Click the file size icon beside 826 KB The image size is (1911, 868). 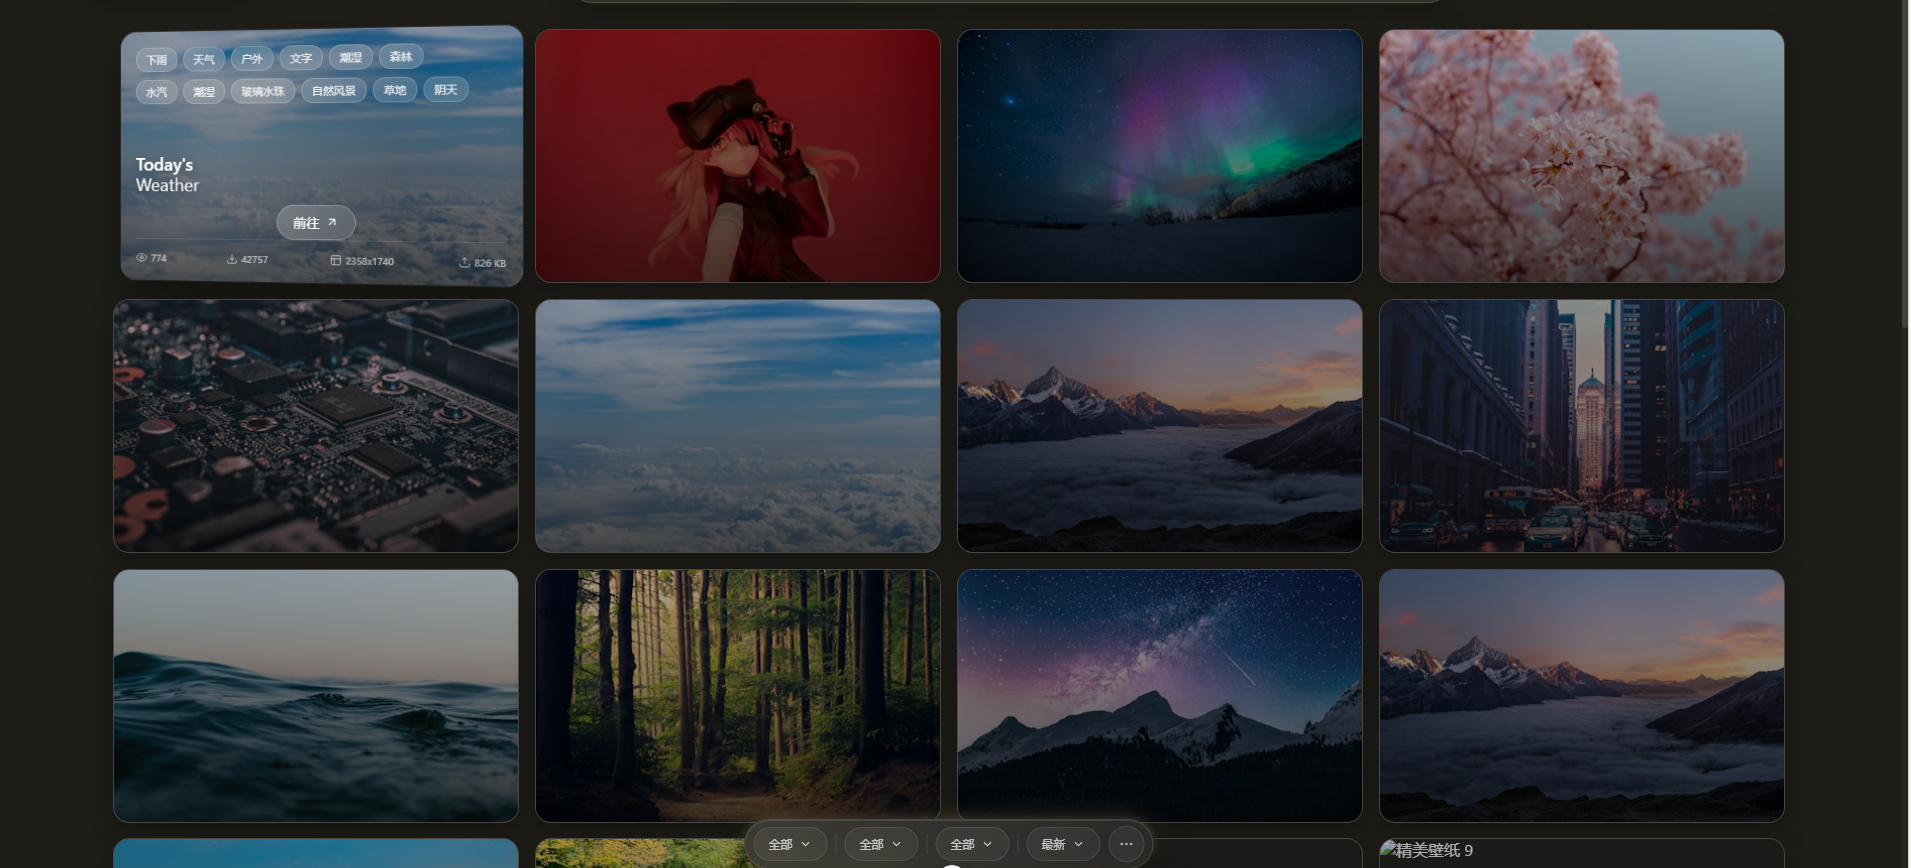point(464,262)
